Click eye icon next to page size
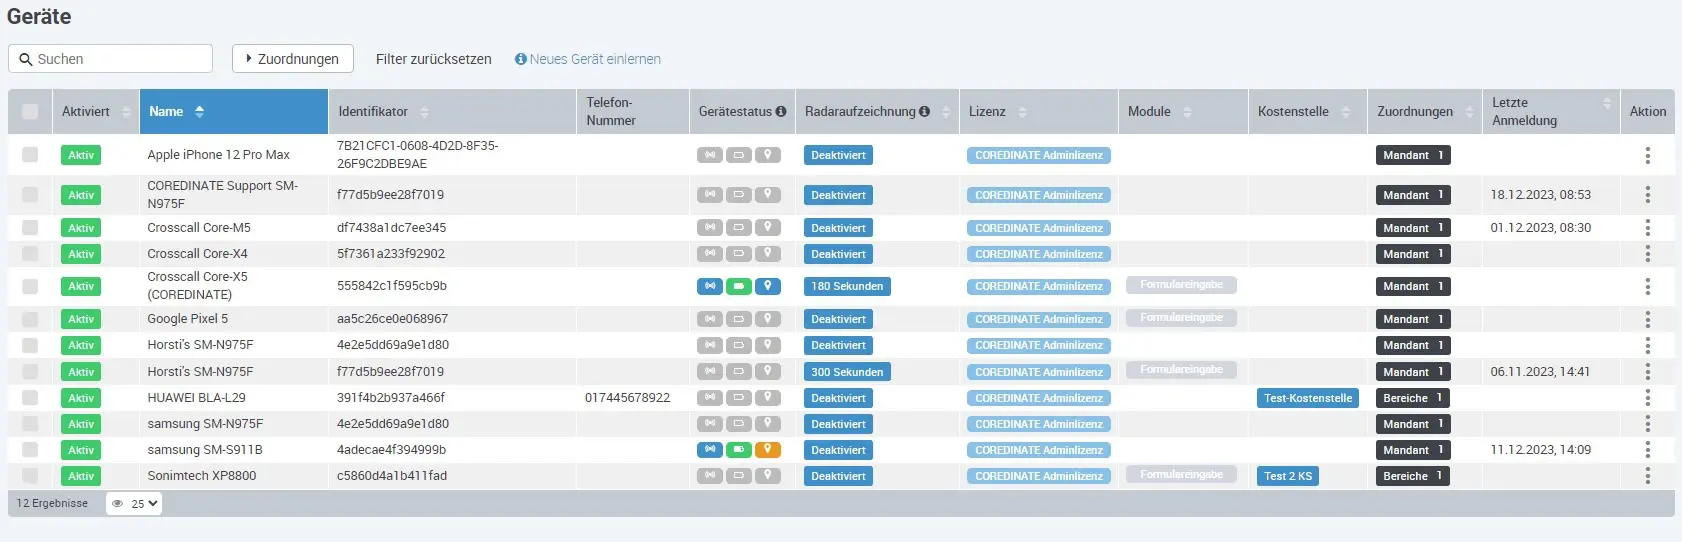Viewport: 1682px width, 542px height. pos(118,504)
